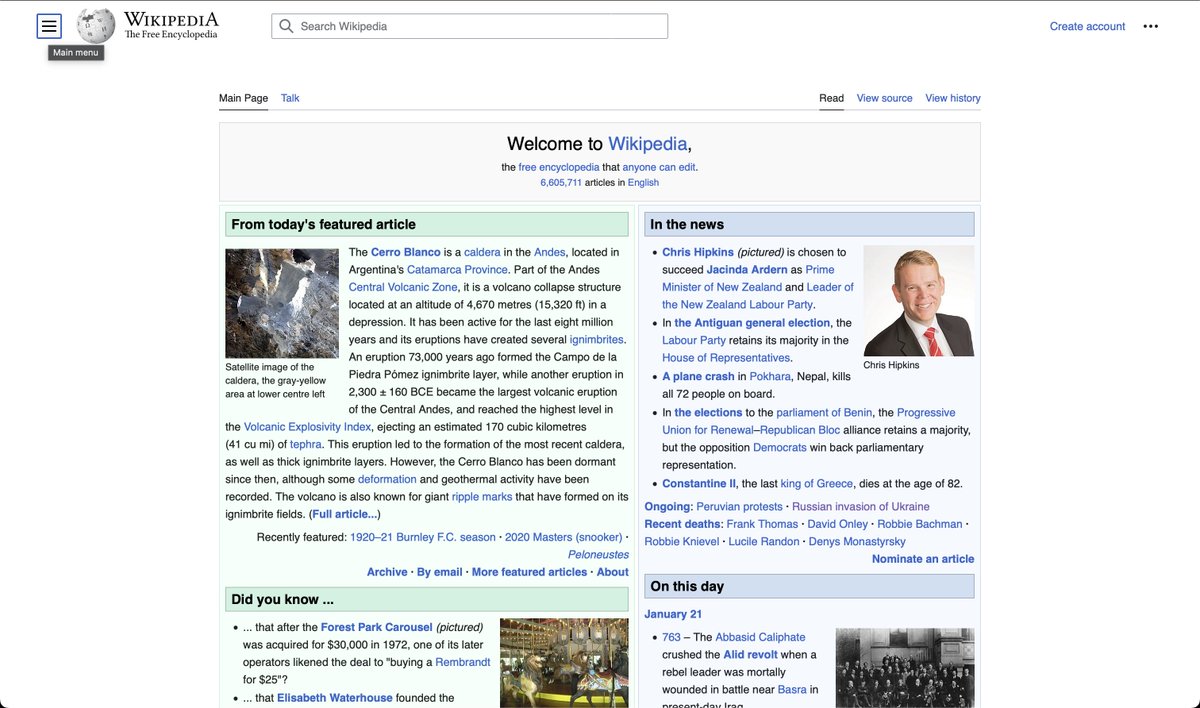Open the Peruvian protests link
This screenshot has height=708, width=1200.
point(739,506)
